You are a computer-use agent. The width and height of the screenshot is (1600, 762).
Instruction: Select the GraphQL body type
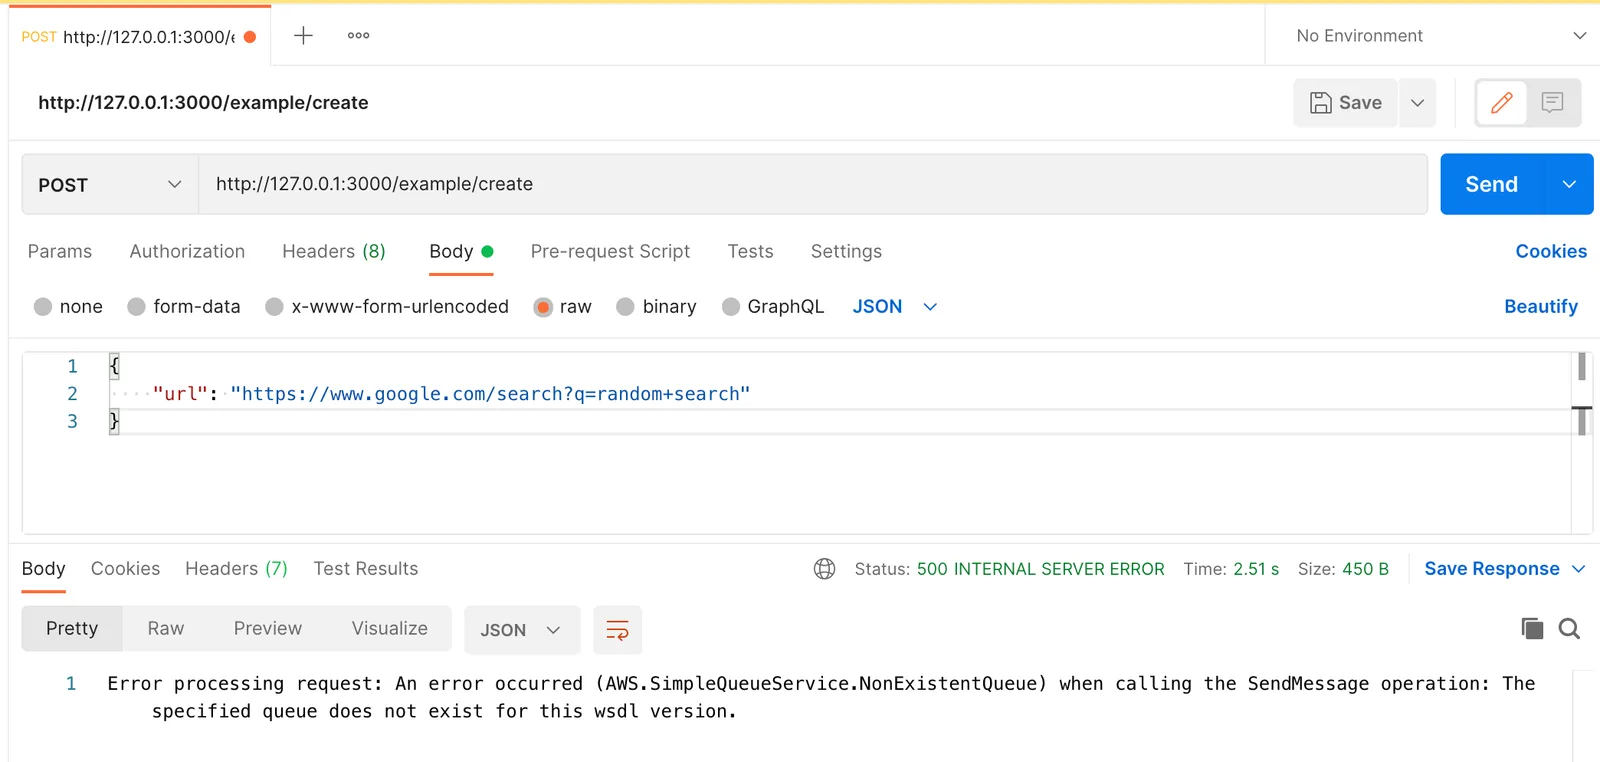coord(773,307)
